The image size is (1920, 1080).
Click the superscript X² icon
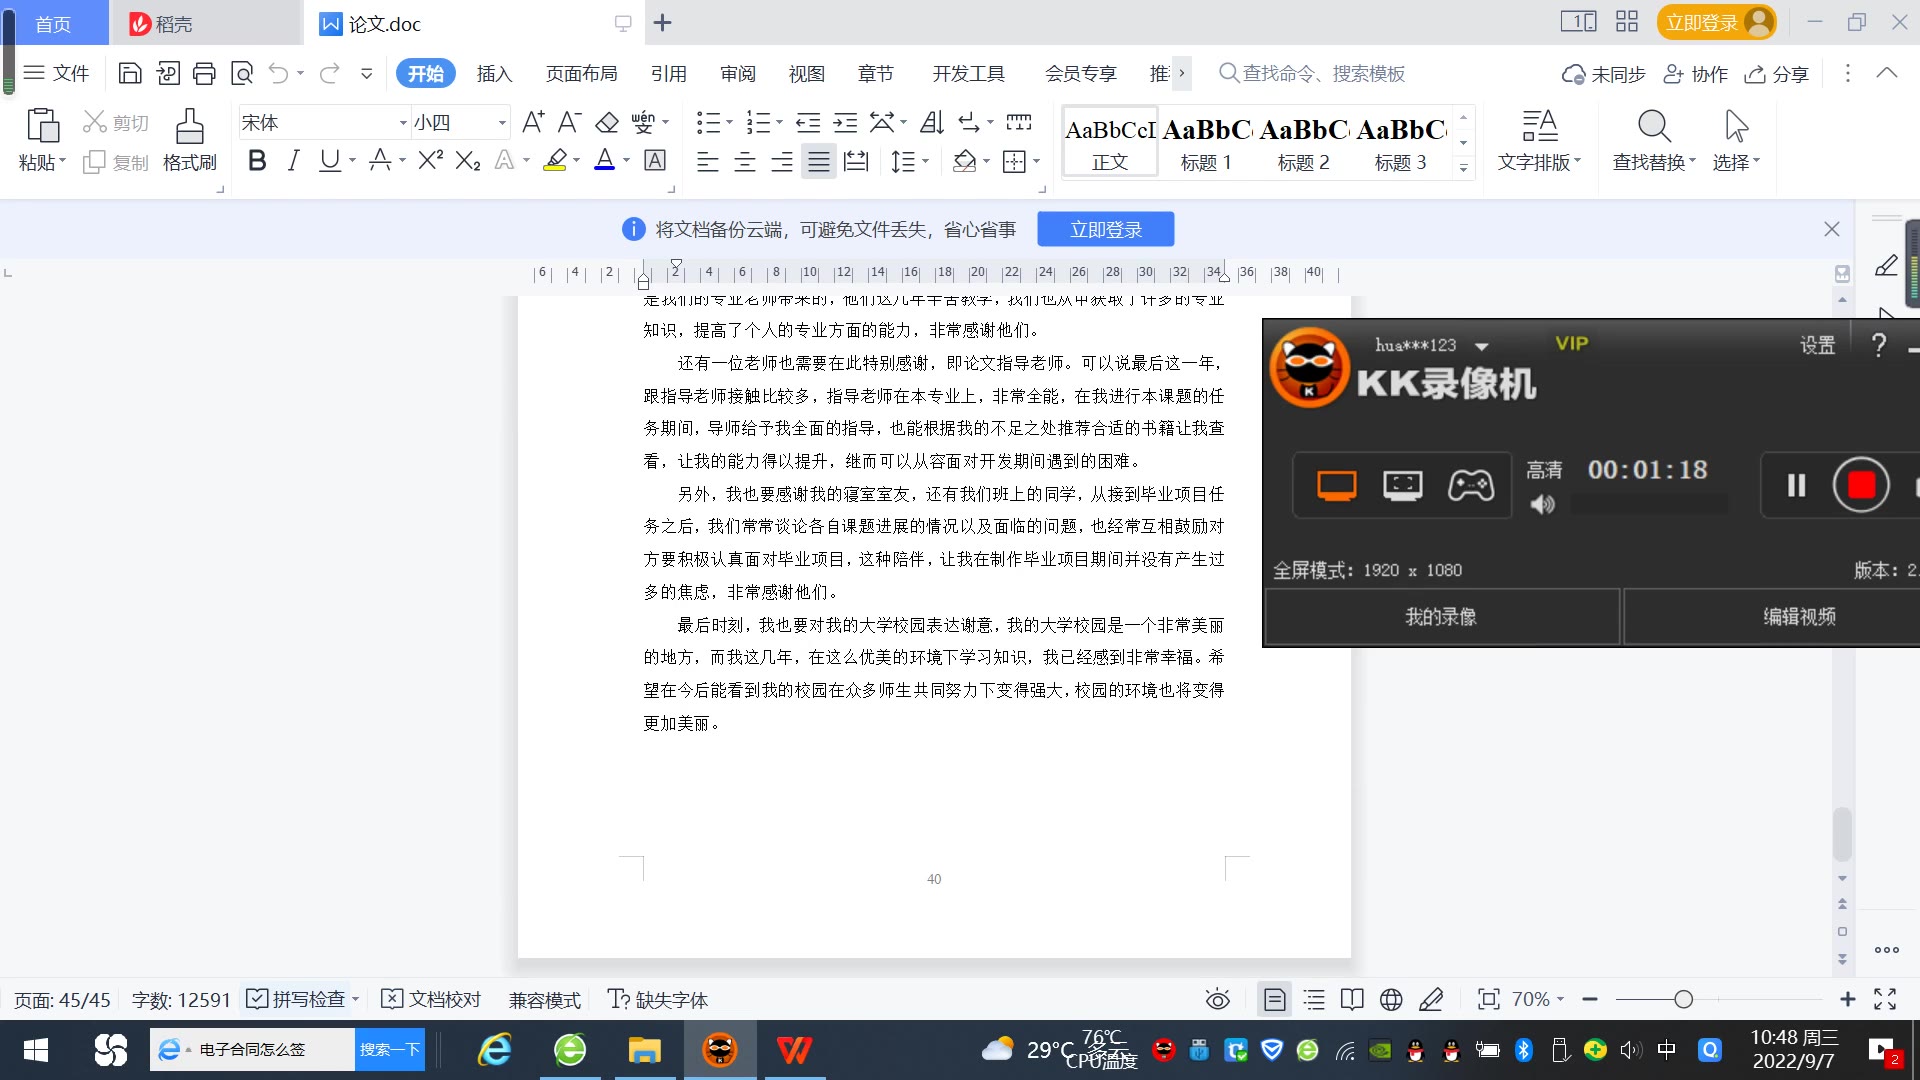coord(430,161)
